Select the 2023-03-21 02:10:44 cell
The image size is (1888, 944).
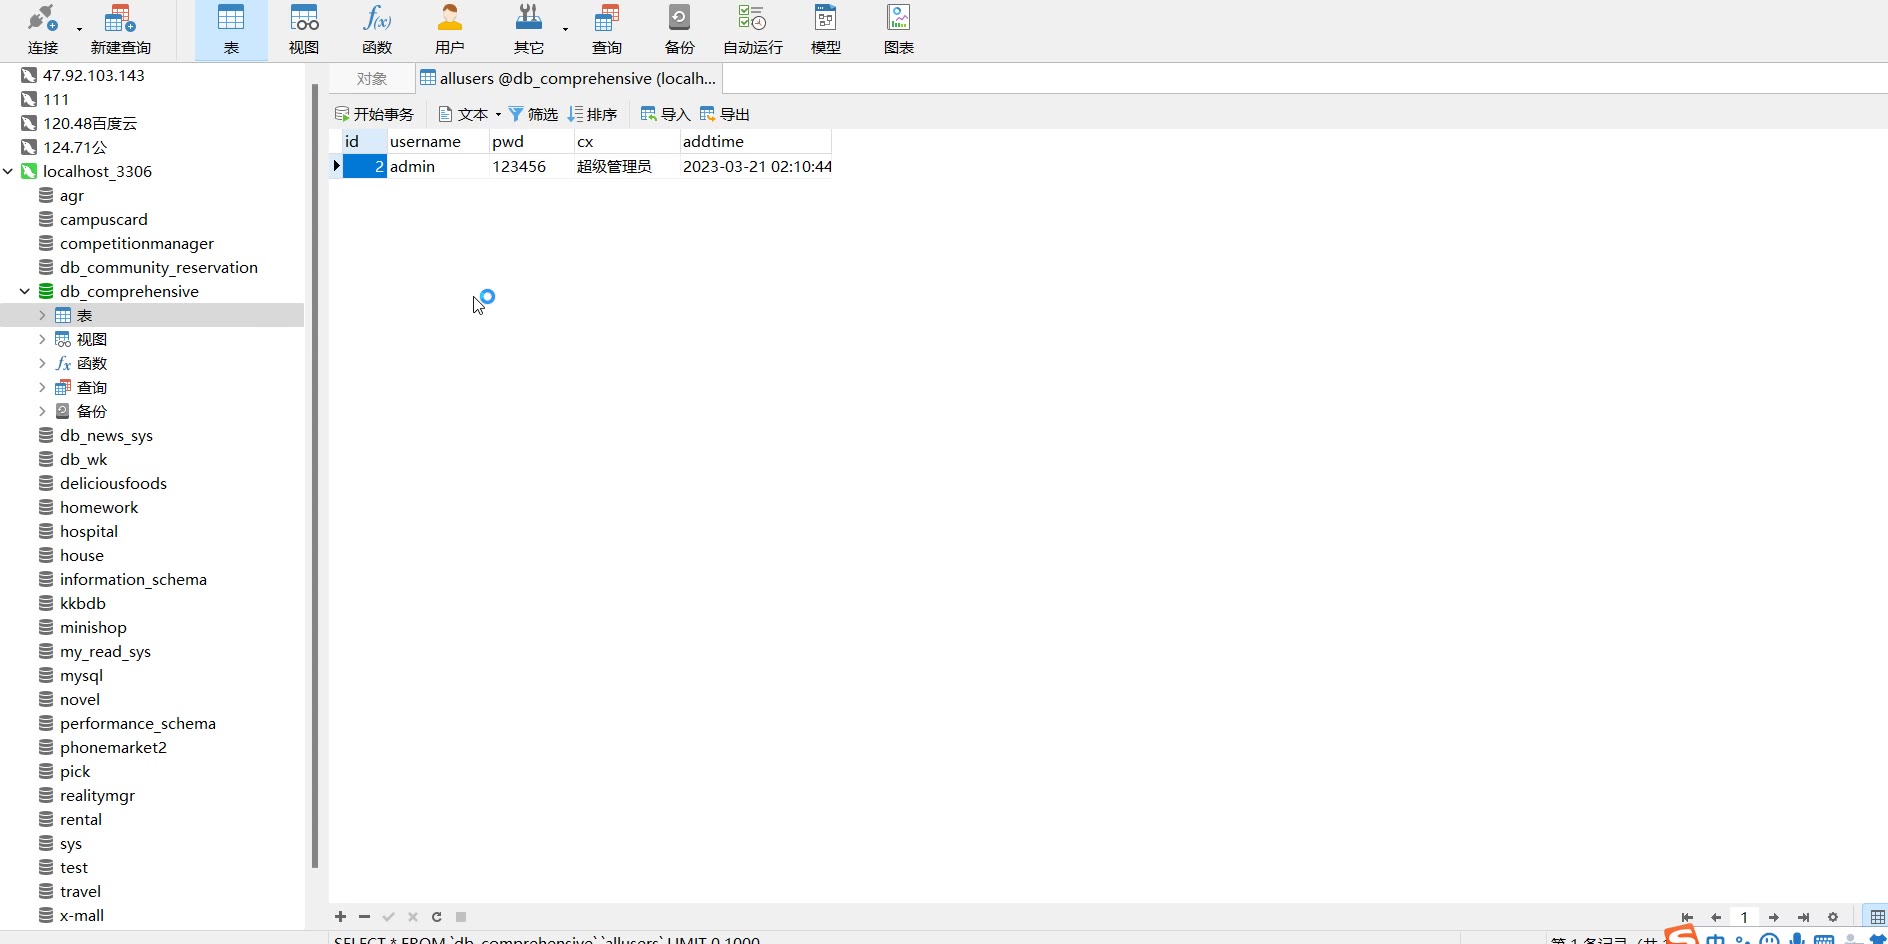pos(756,166)
